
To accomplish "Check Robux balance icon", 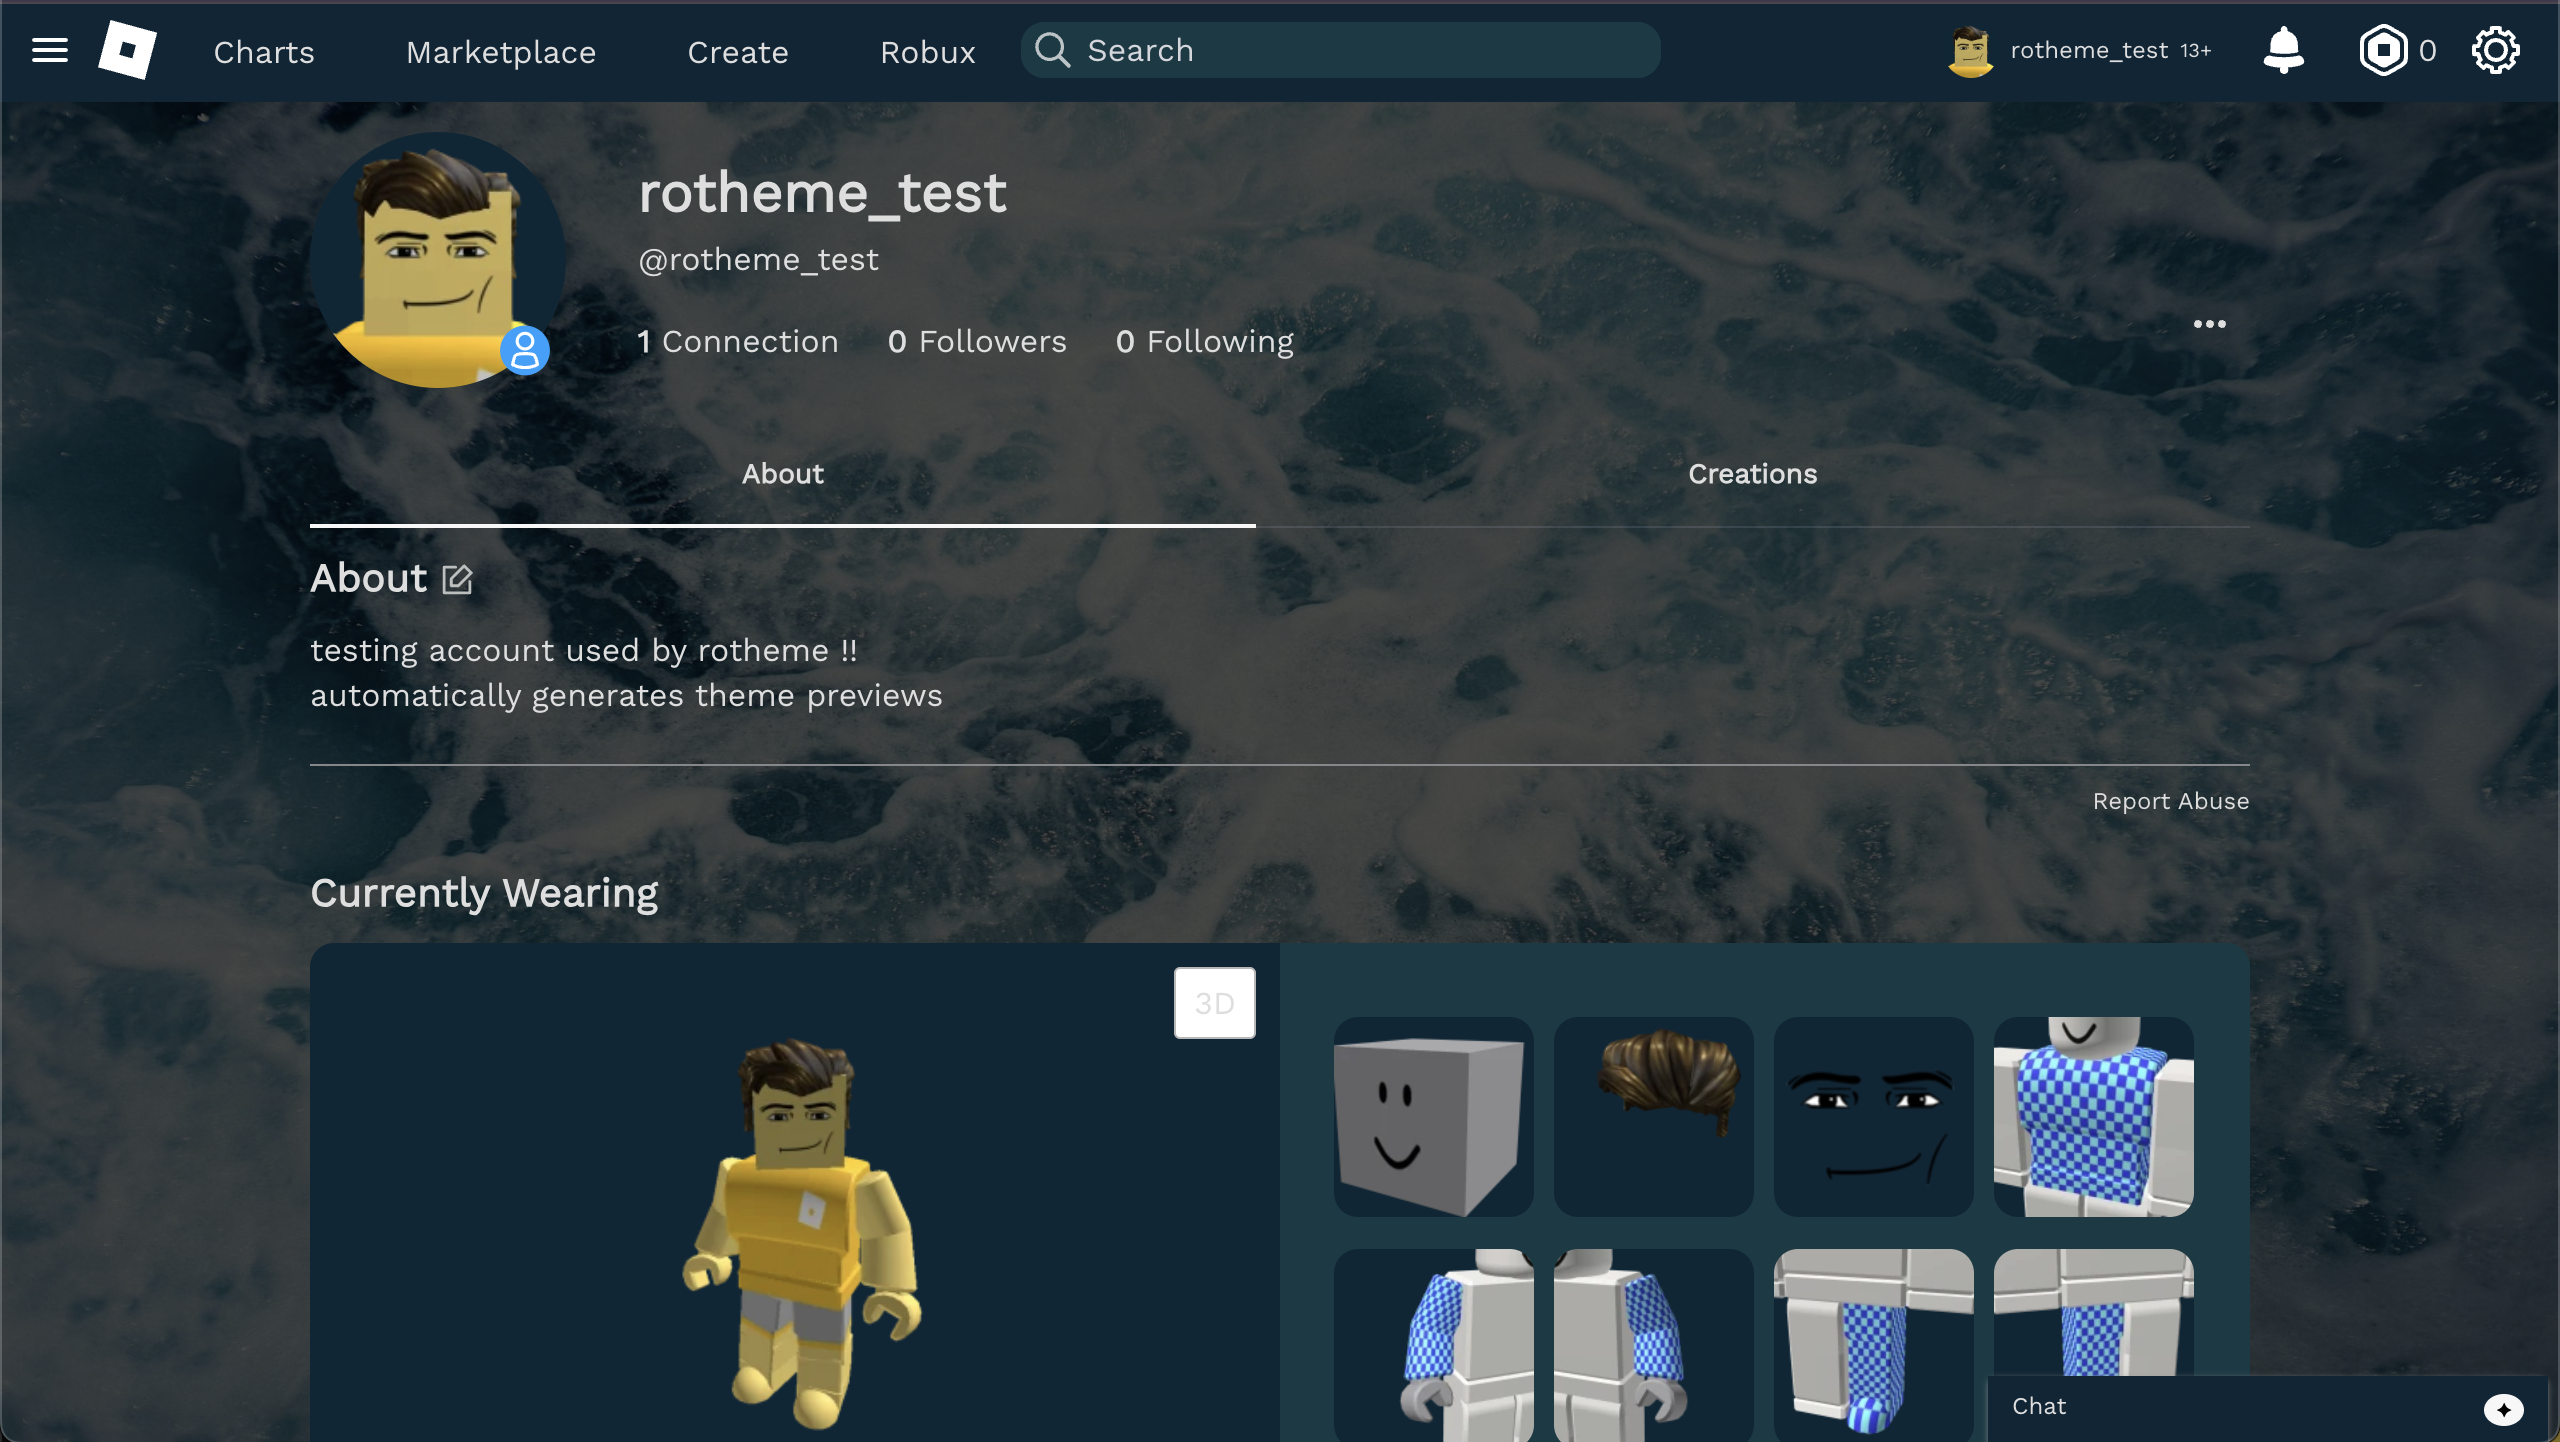I will coord(2384,50).
